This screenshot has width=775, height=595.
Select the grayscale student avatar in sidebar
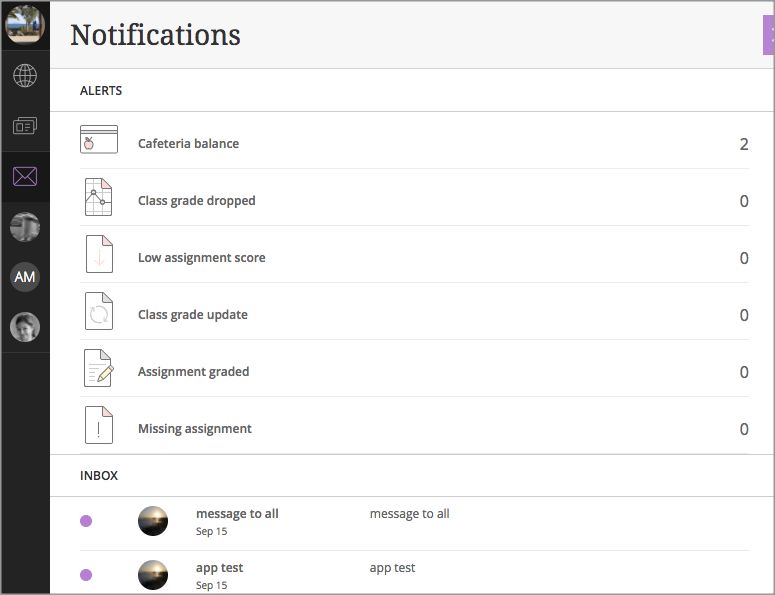pos(25,227)
